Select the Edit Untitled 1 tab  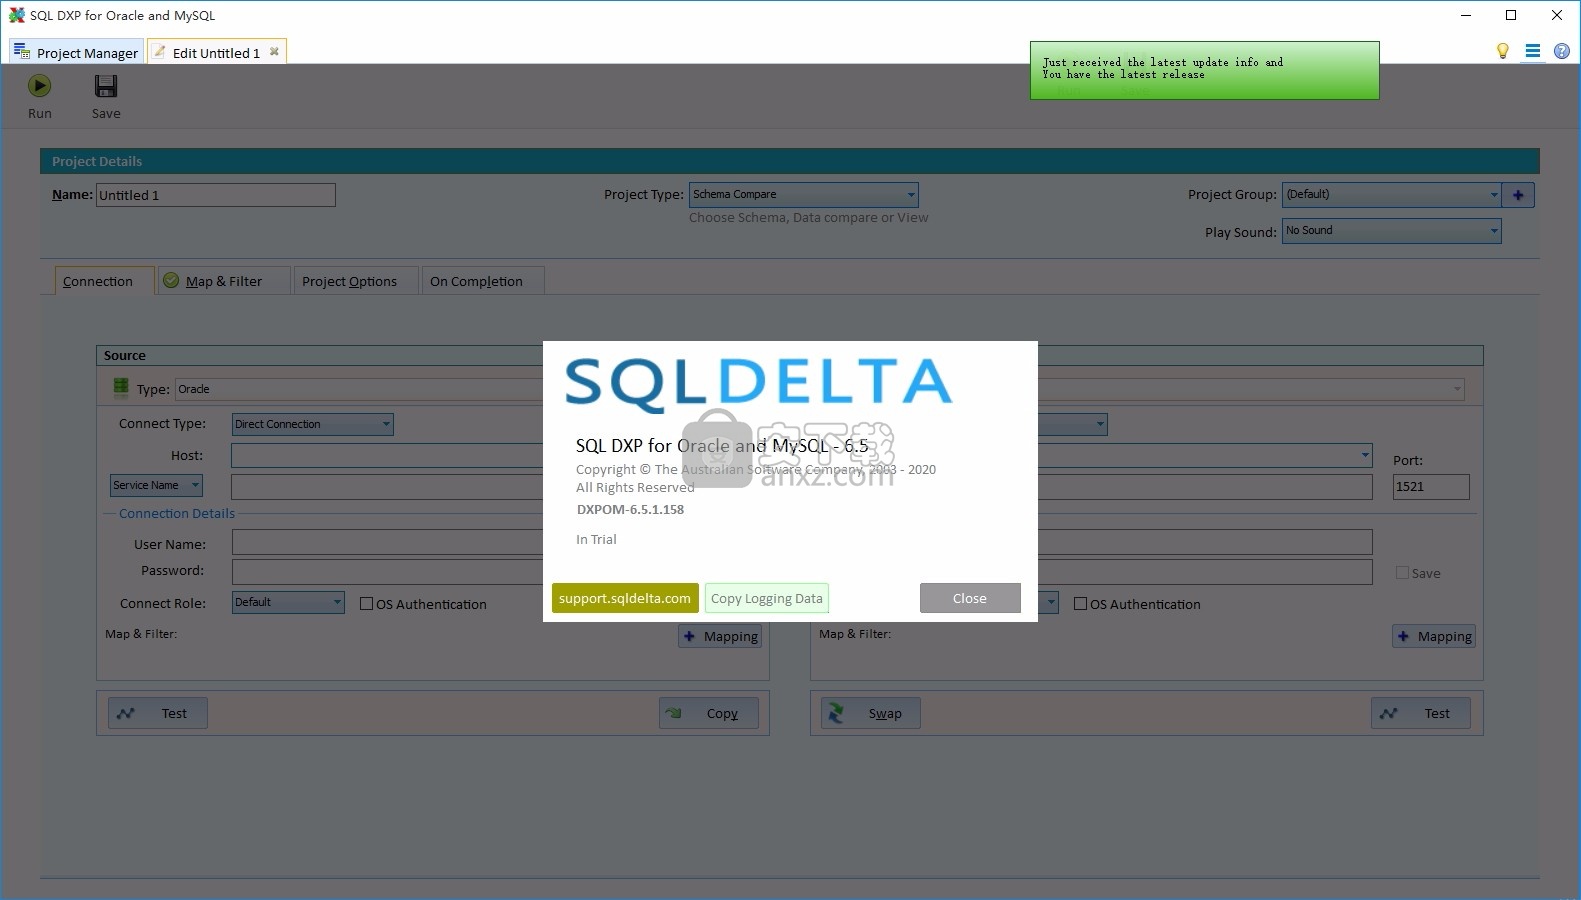pyautogui.click(x=216, y=52)
